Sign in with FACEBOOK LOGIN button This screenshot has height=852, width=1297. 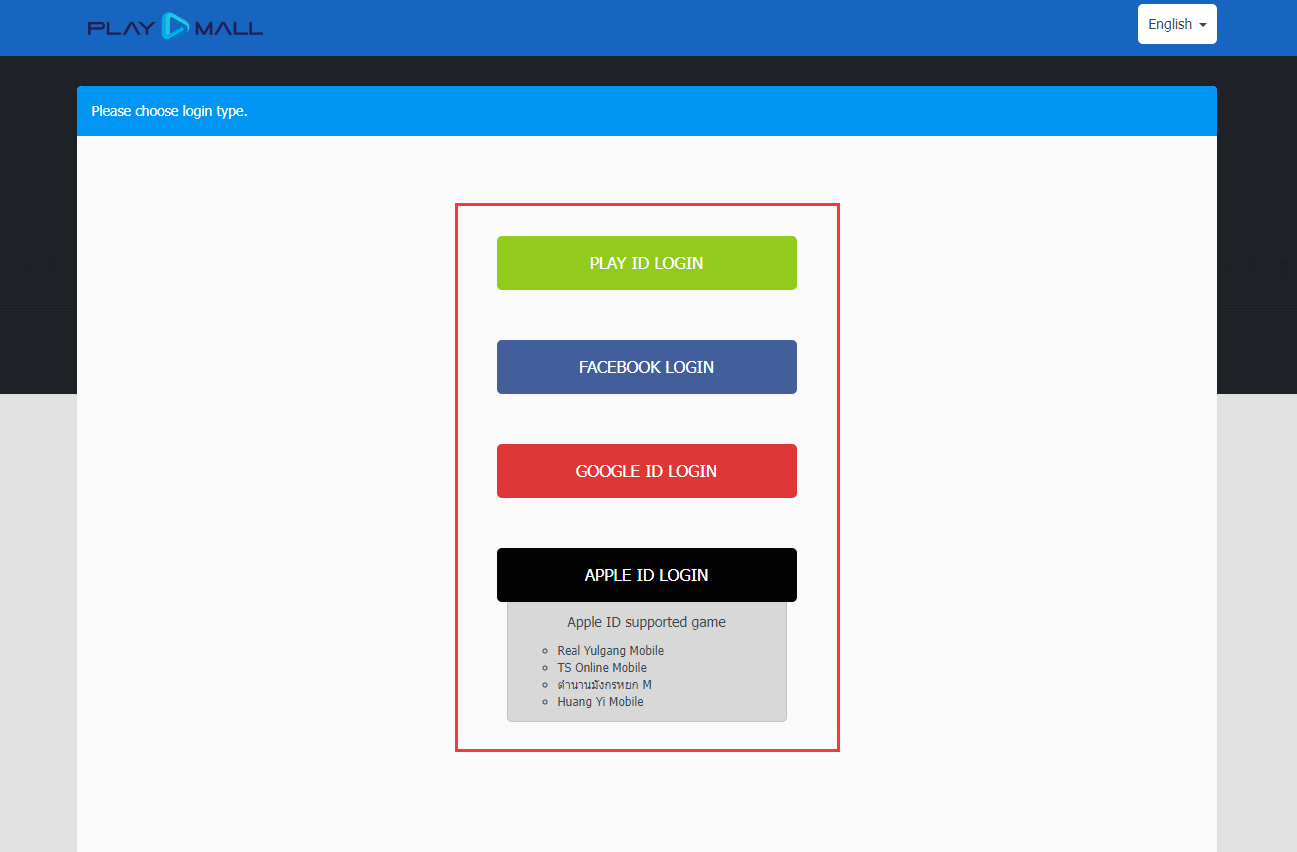click(647, 367)
